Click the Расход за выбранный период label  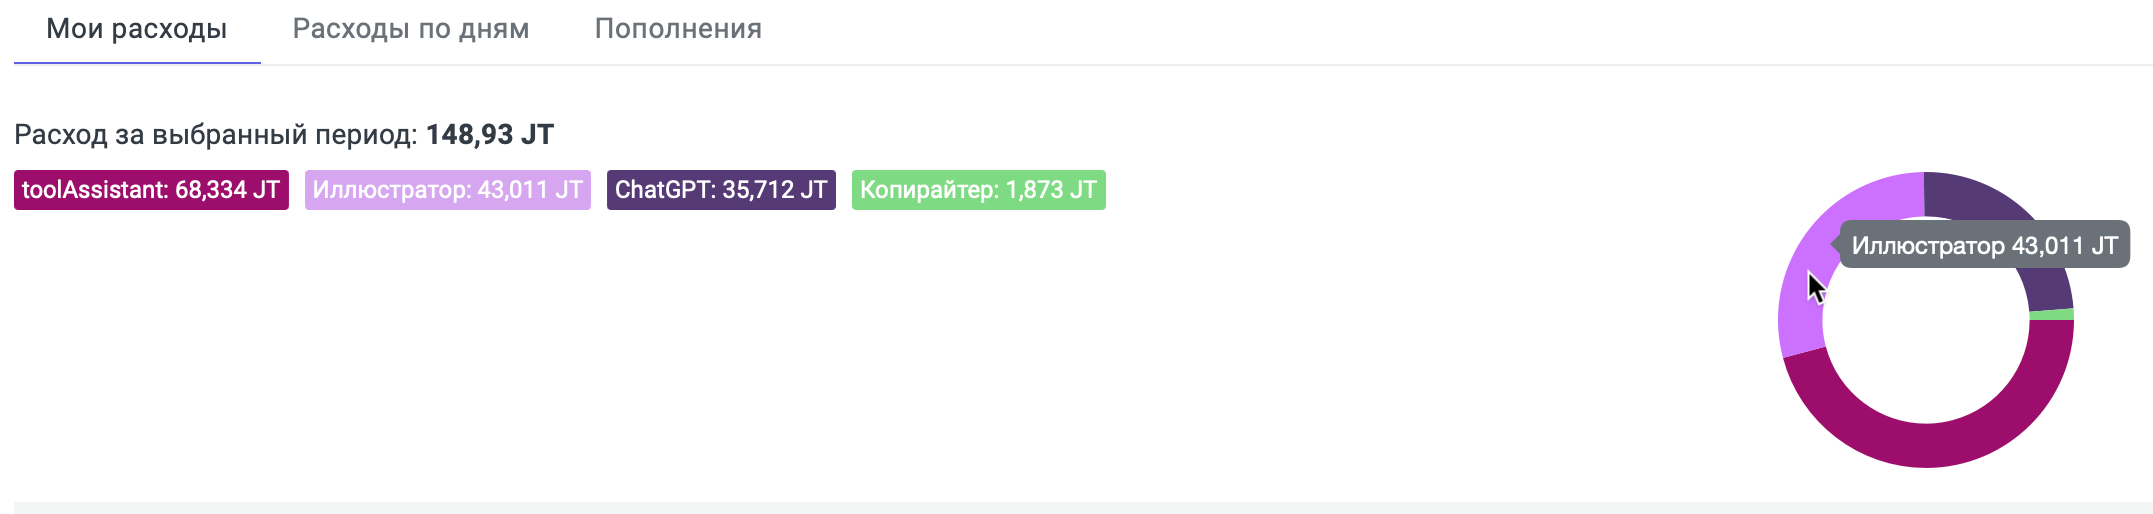coord(215,135)
